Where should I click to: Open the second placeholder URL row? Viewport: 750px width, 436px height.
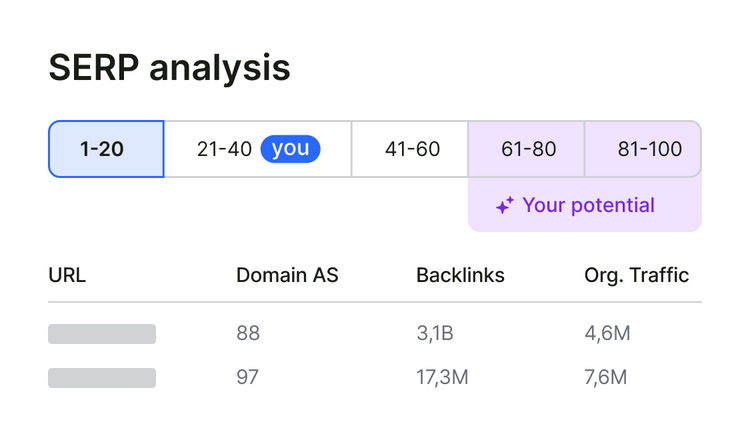coord(102,378)
